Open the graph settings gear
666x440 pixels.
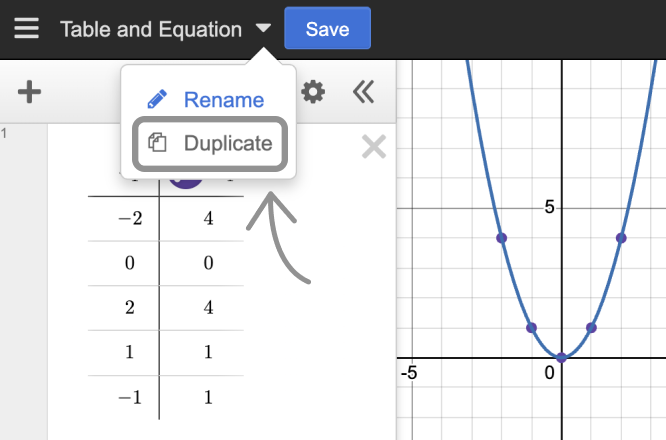click(x=313, y=93)
